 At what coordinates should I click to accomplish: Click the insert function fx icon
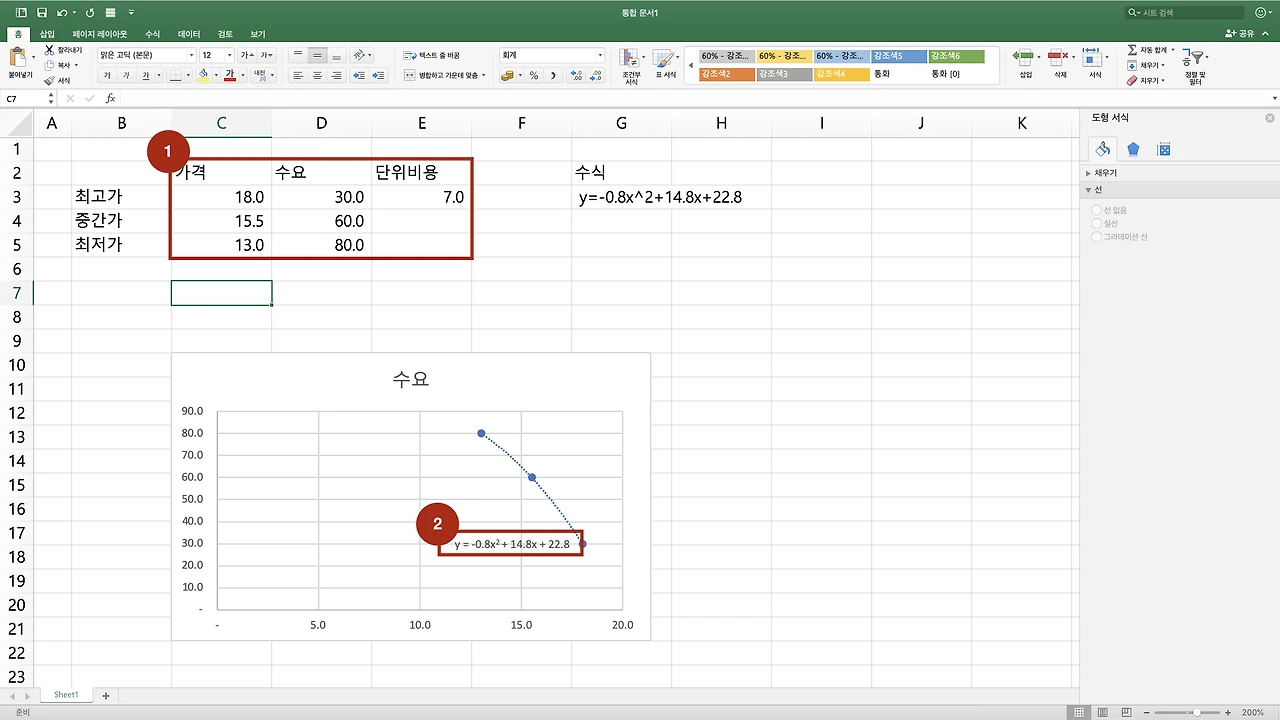point(110,99)
